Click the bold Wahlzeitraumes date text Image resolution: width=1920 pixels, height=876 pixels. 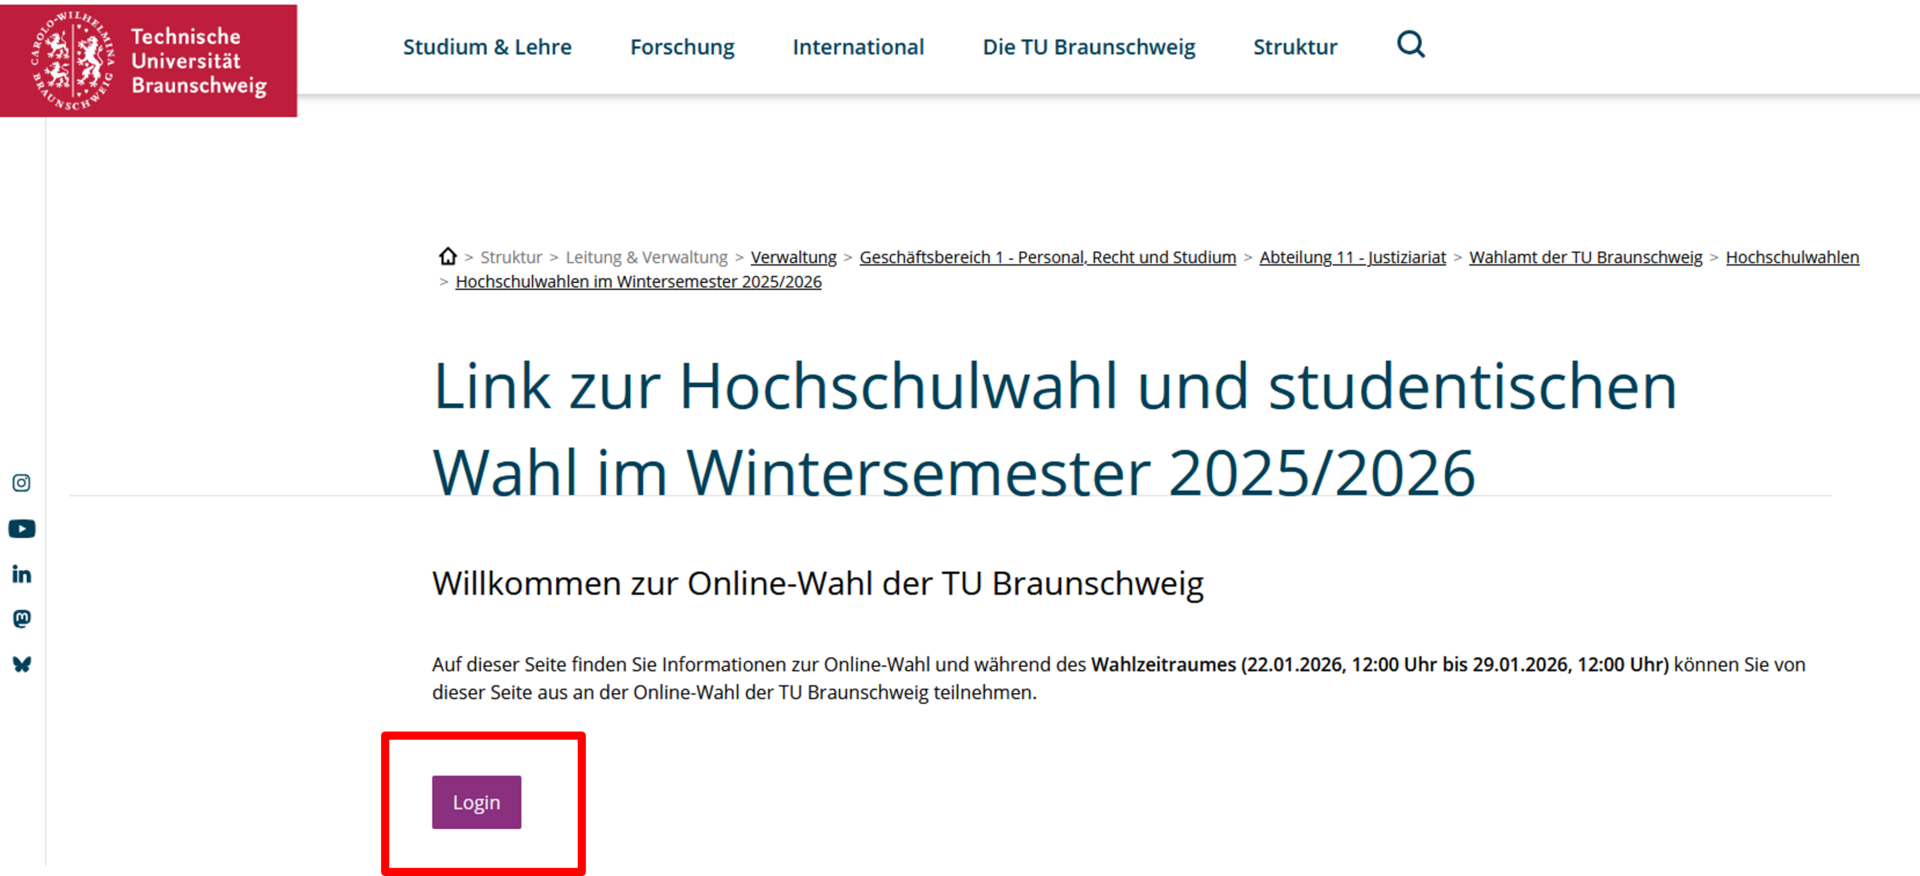1380,664
